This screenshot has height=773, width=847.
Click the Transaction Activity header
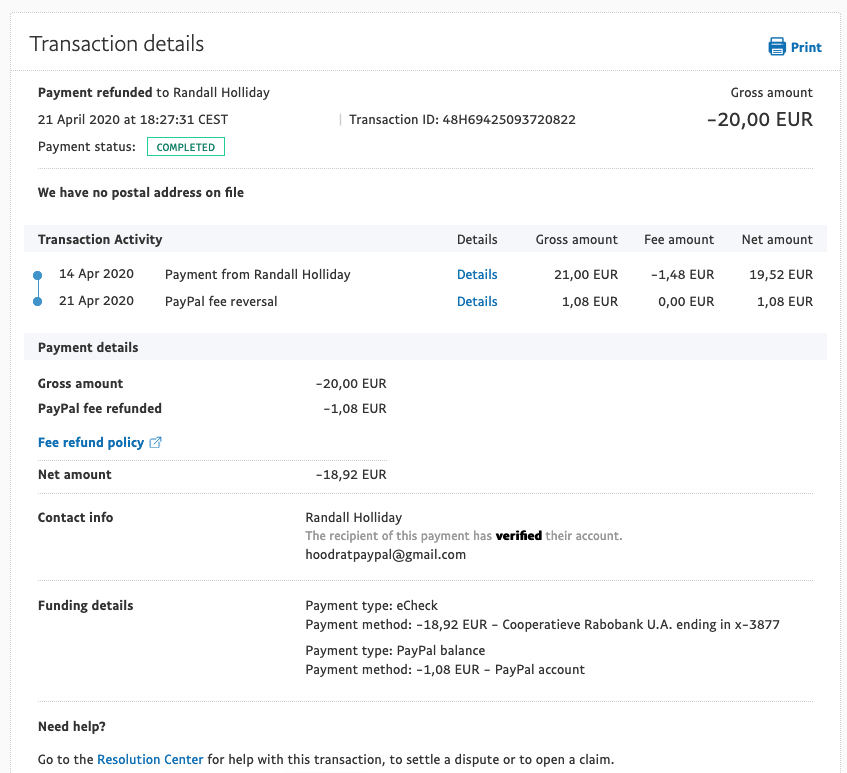click(100, 239)
